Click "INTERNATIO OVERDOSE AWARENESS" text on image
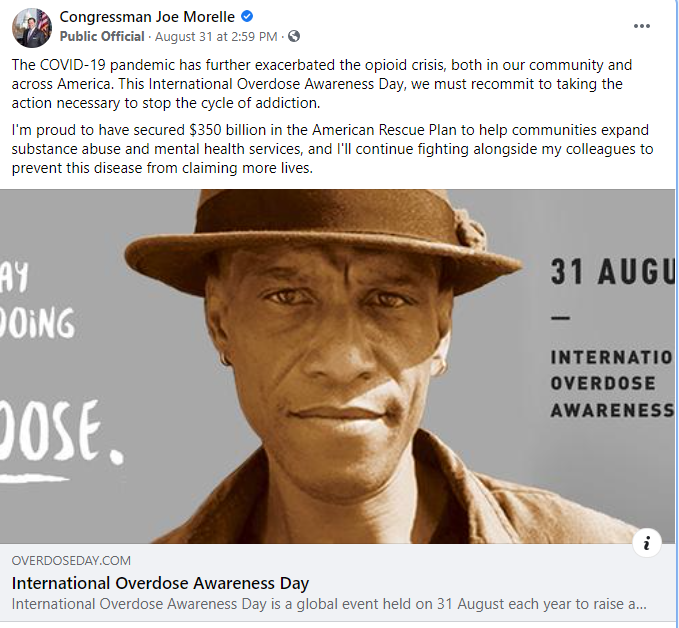This screenshot has height=628, width=679. click(611, 383)
